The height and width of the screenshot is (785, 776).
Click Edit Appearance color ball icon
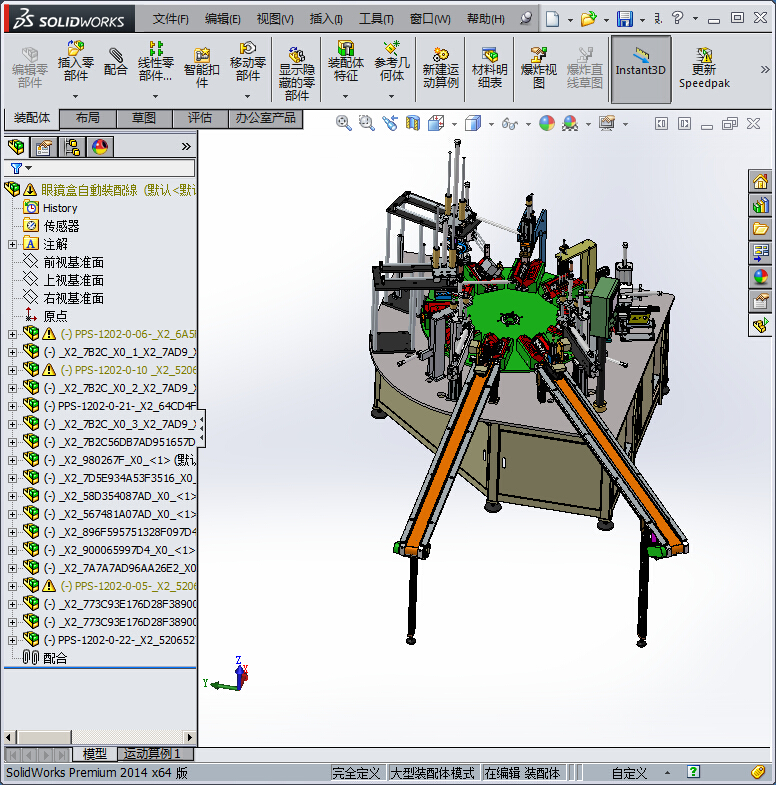coord(547,123)
